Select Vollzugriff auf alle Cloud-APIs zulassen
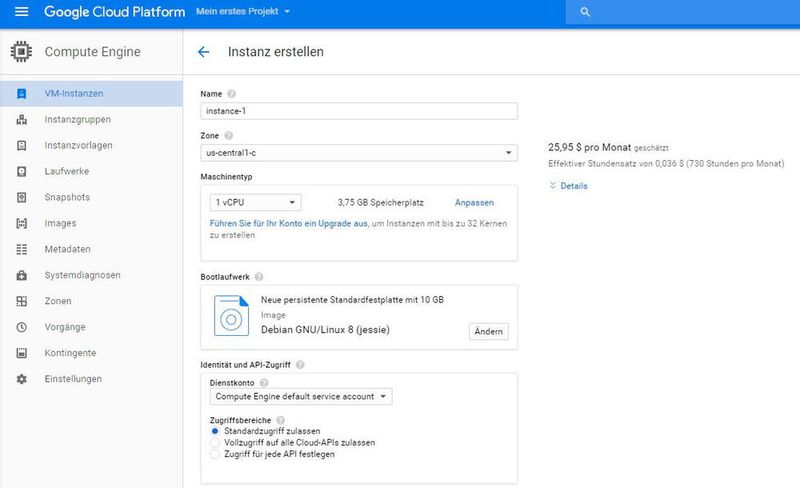The image size is (800, 488). (215, 443)
